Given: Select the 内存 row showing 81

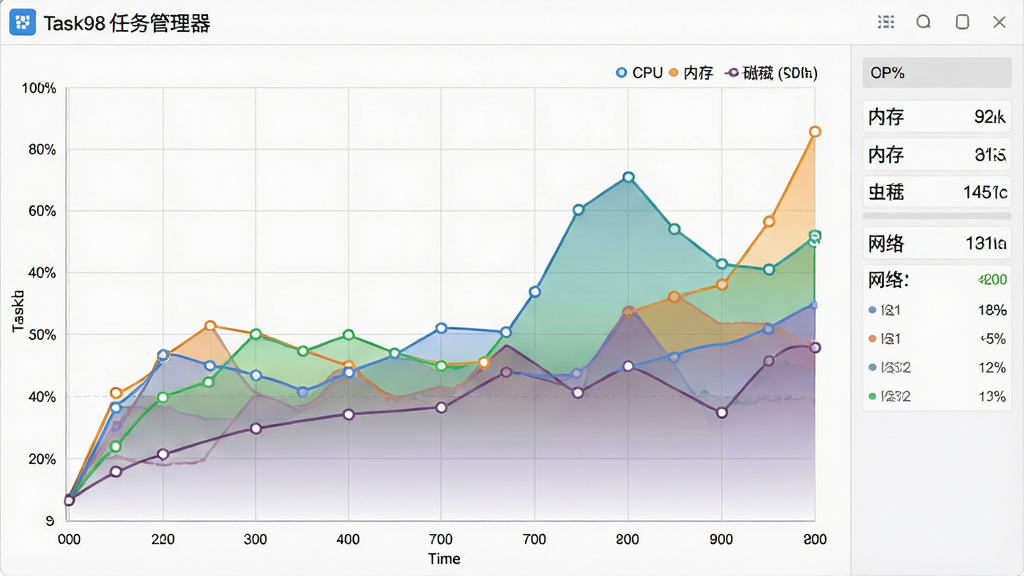Looking at the screenshot, I should [x=937, y=154].
